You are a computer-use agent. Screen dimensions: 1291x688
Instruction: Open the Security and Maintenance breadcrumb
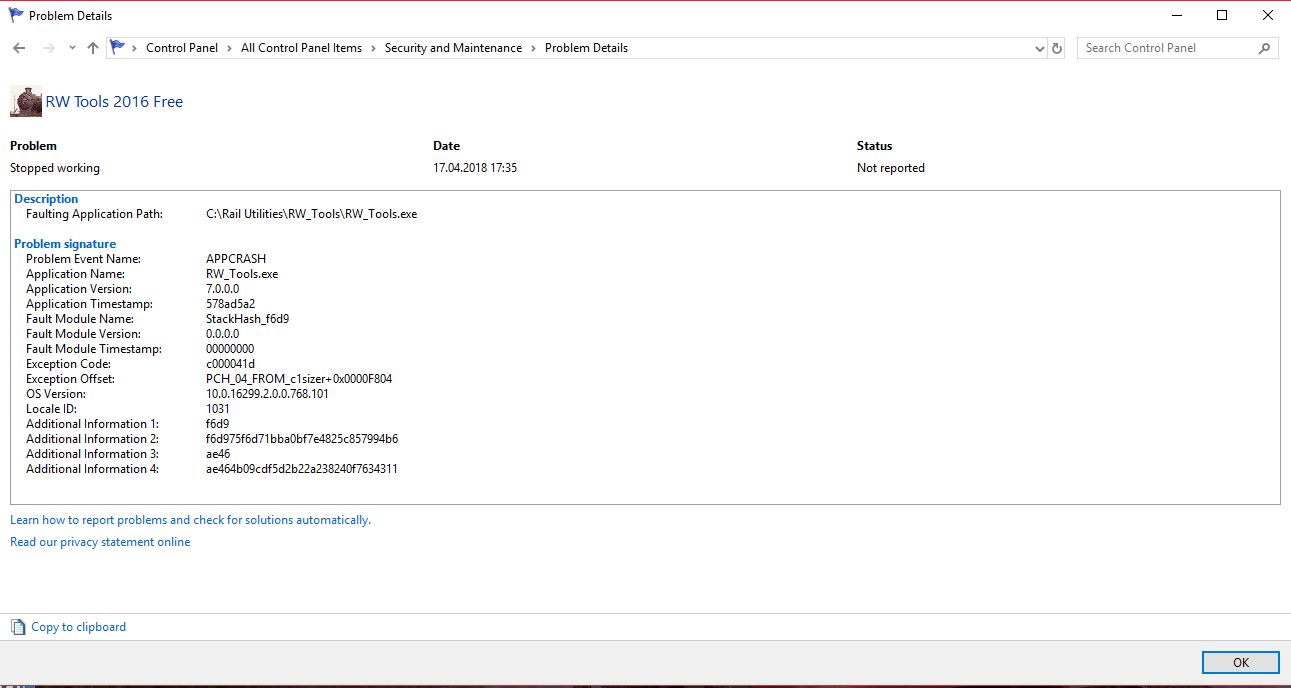[x=453, y=48]
